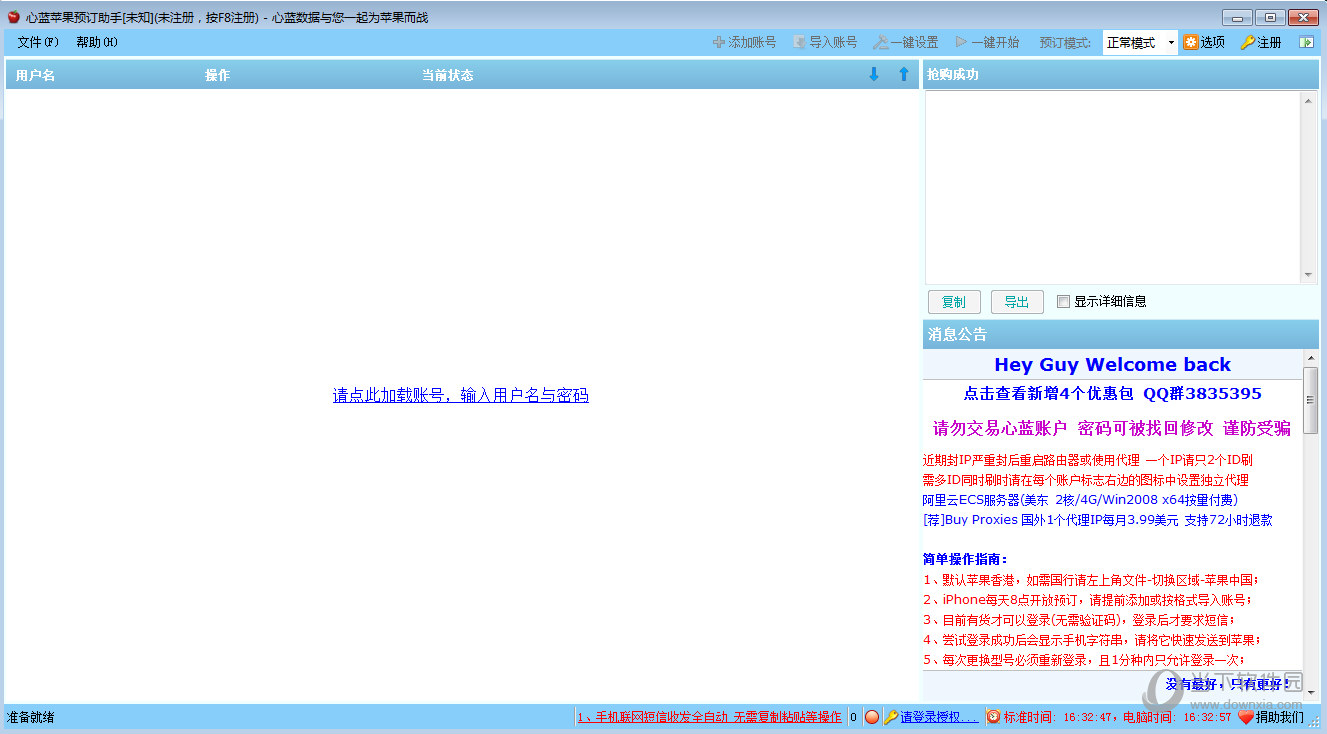Click the red heart 捐助我们 icon
Viewport: 1327px width, 734px height.
[x=1245, y=717]
